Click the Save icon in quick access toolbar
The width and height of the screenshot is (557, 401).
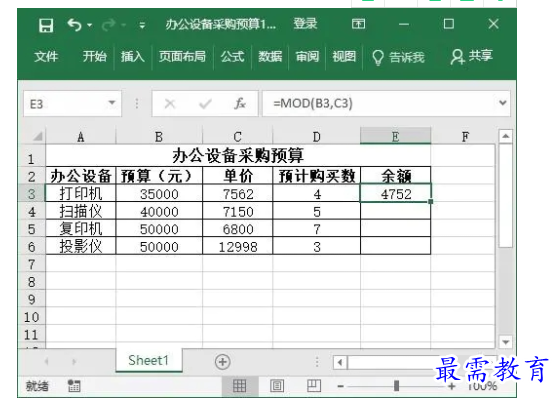[46, 26]
